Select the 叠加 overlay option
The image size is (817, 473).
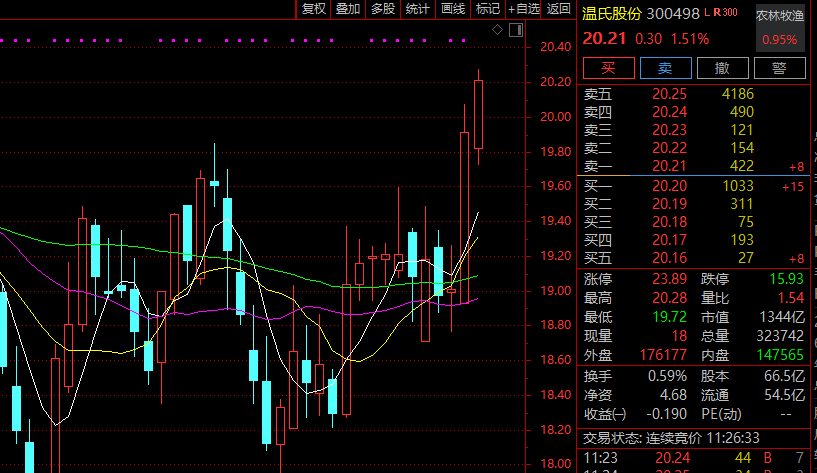point(348,9)
